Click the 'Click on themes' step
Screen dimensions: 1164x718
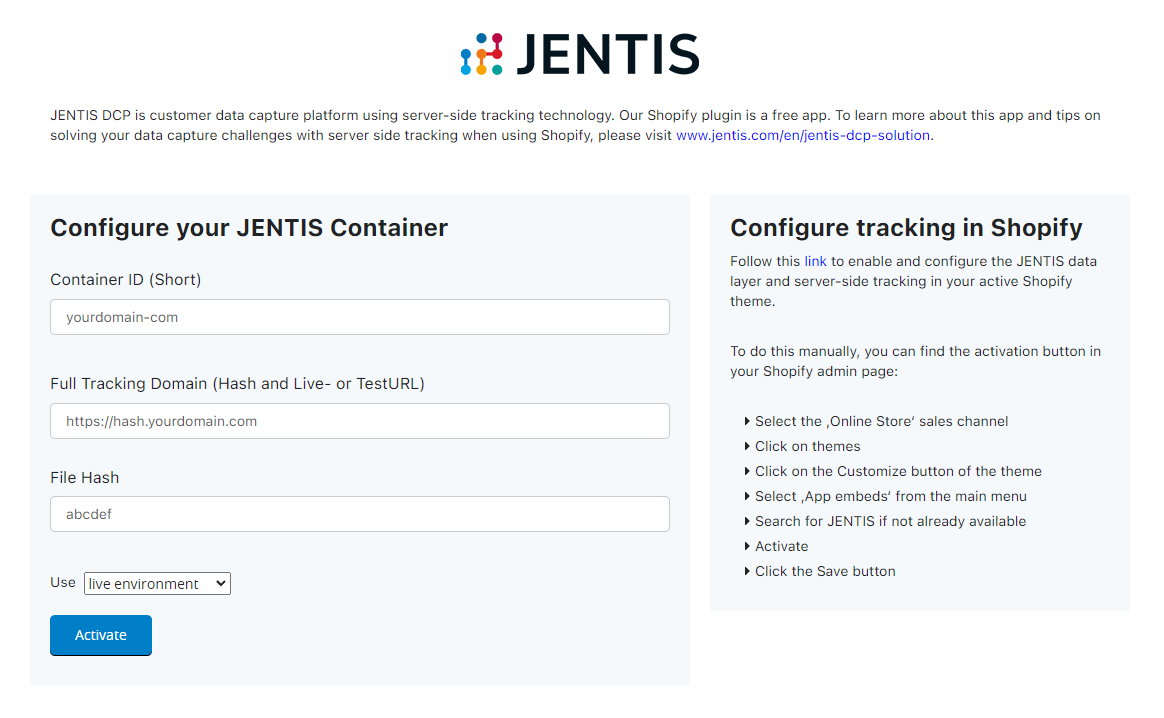(x=808, y=446)
